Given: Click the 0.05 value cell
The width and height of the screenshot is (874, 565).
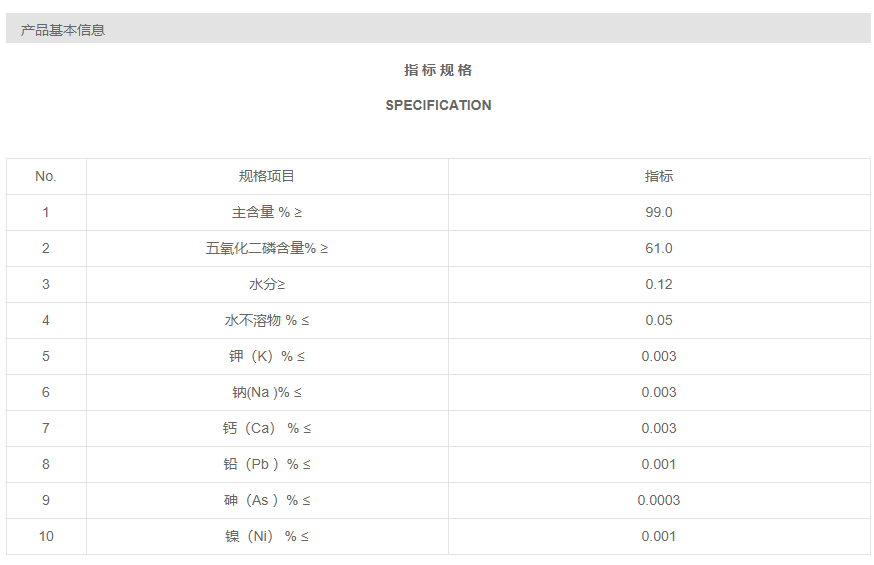Looking at the screenshot, I should click(x=659, y=320).
